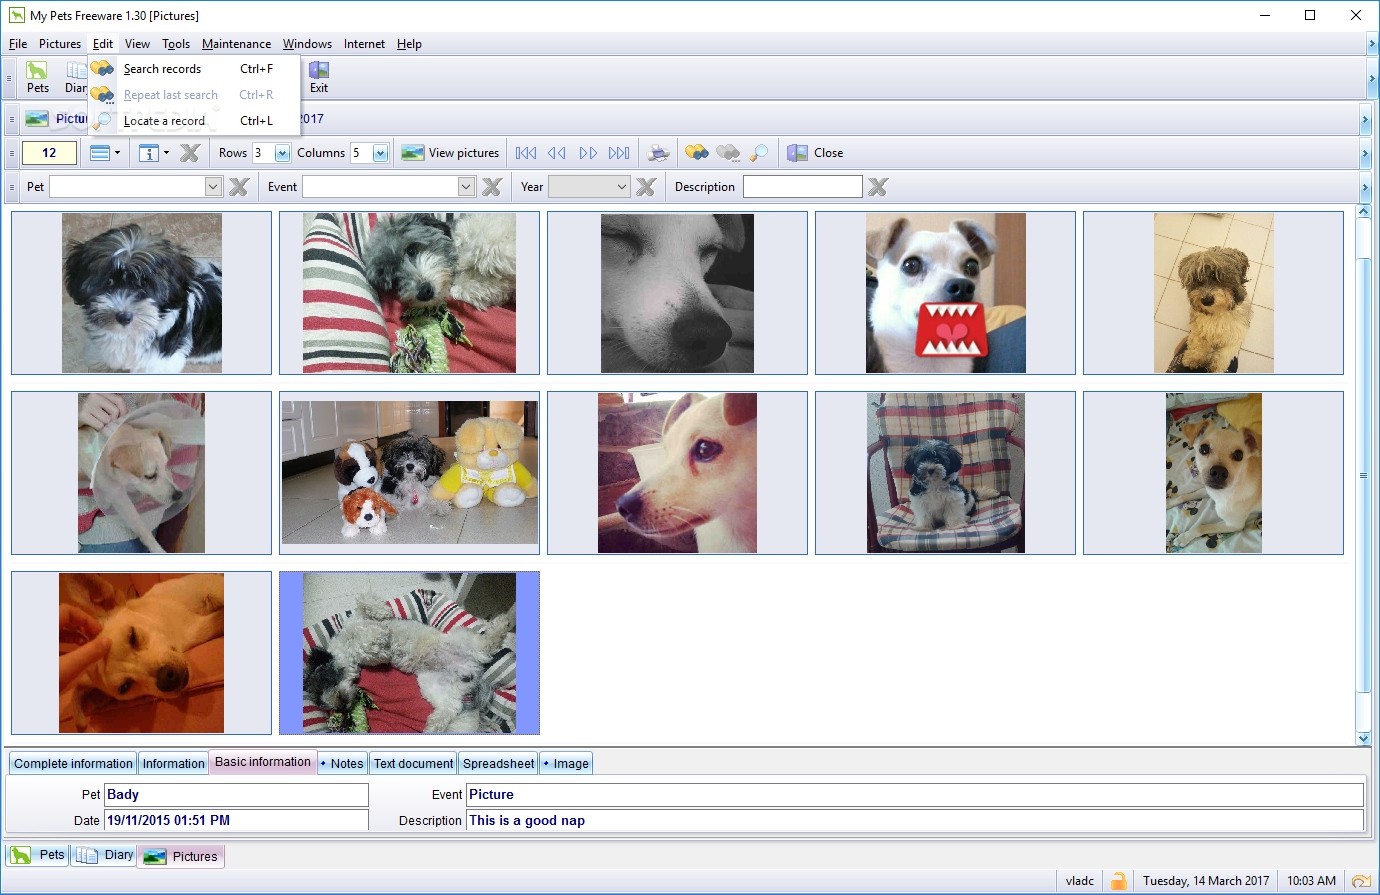
Task: Click the Description filter text field
Action: point(803,187)
